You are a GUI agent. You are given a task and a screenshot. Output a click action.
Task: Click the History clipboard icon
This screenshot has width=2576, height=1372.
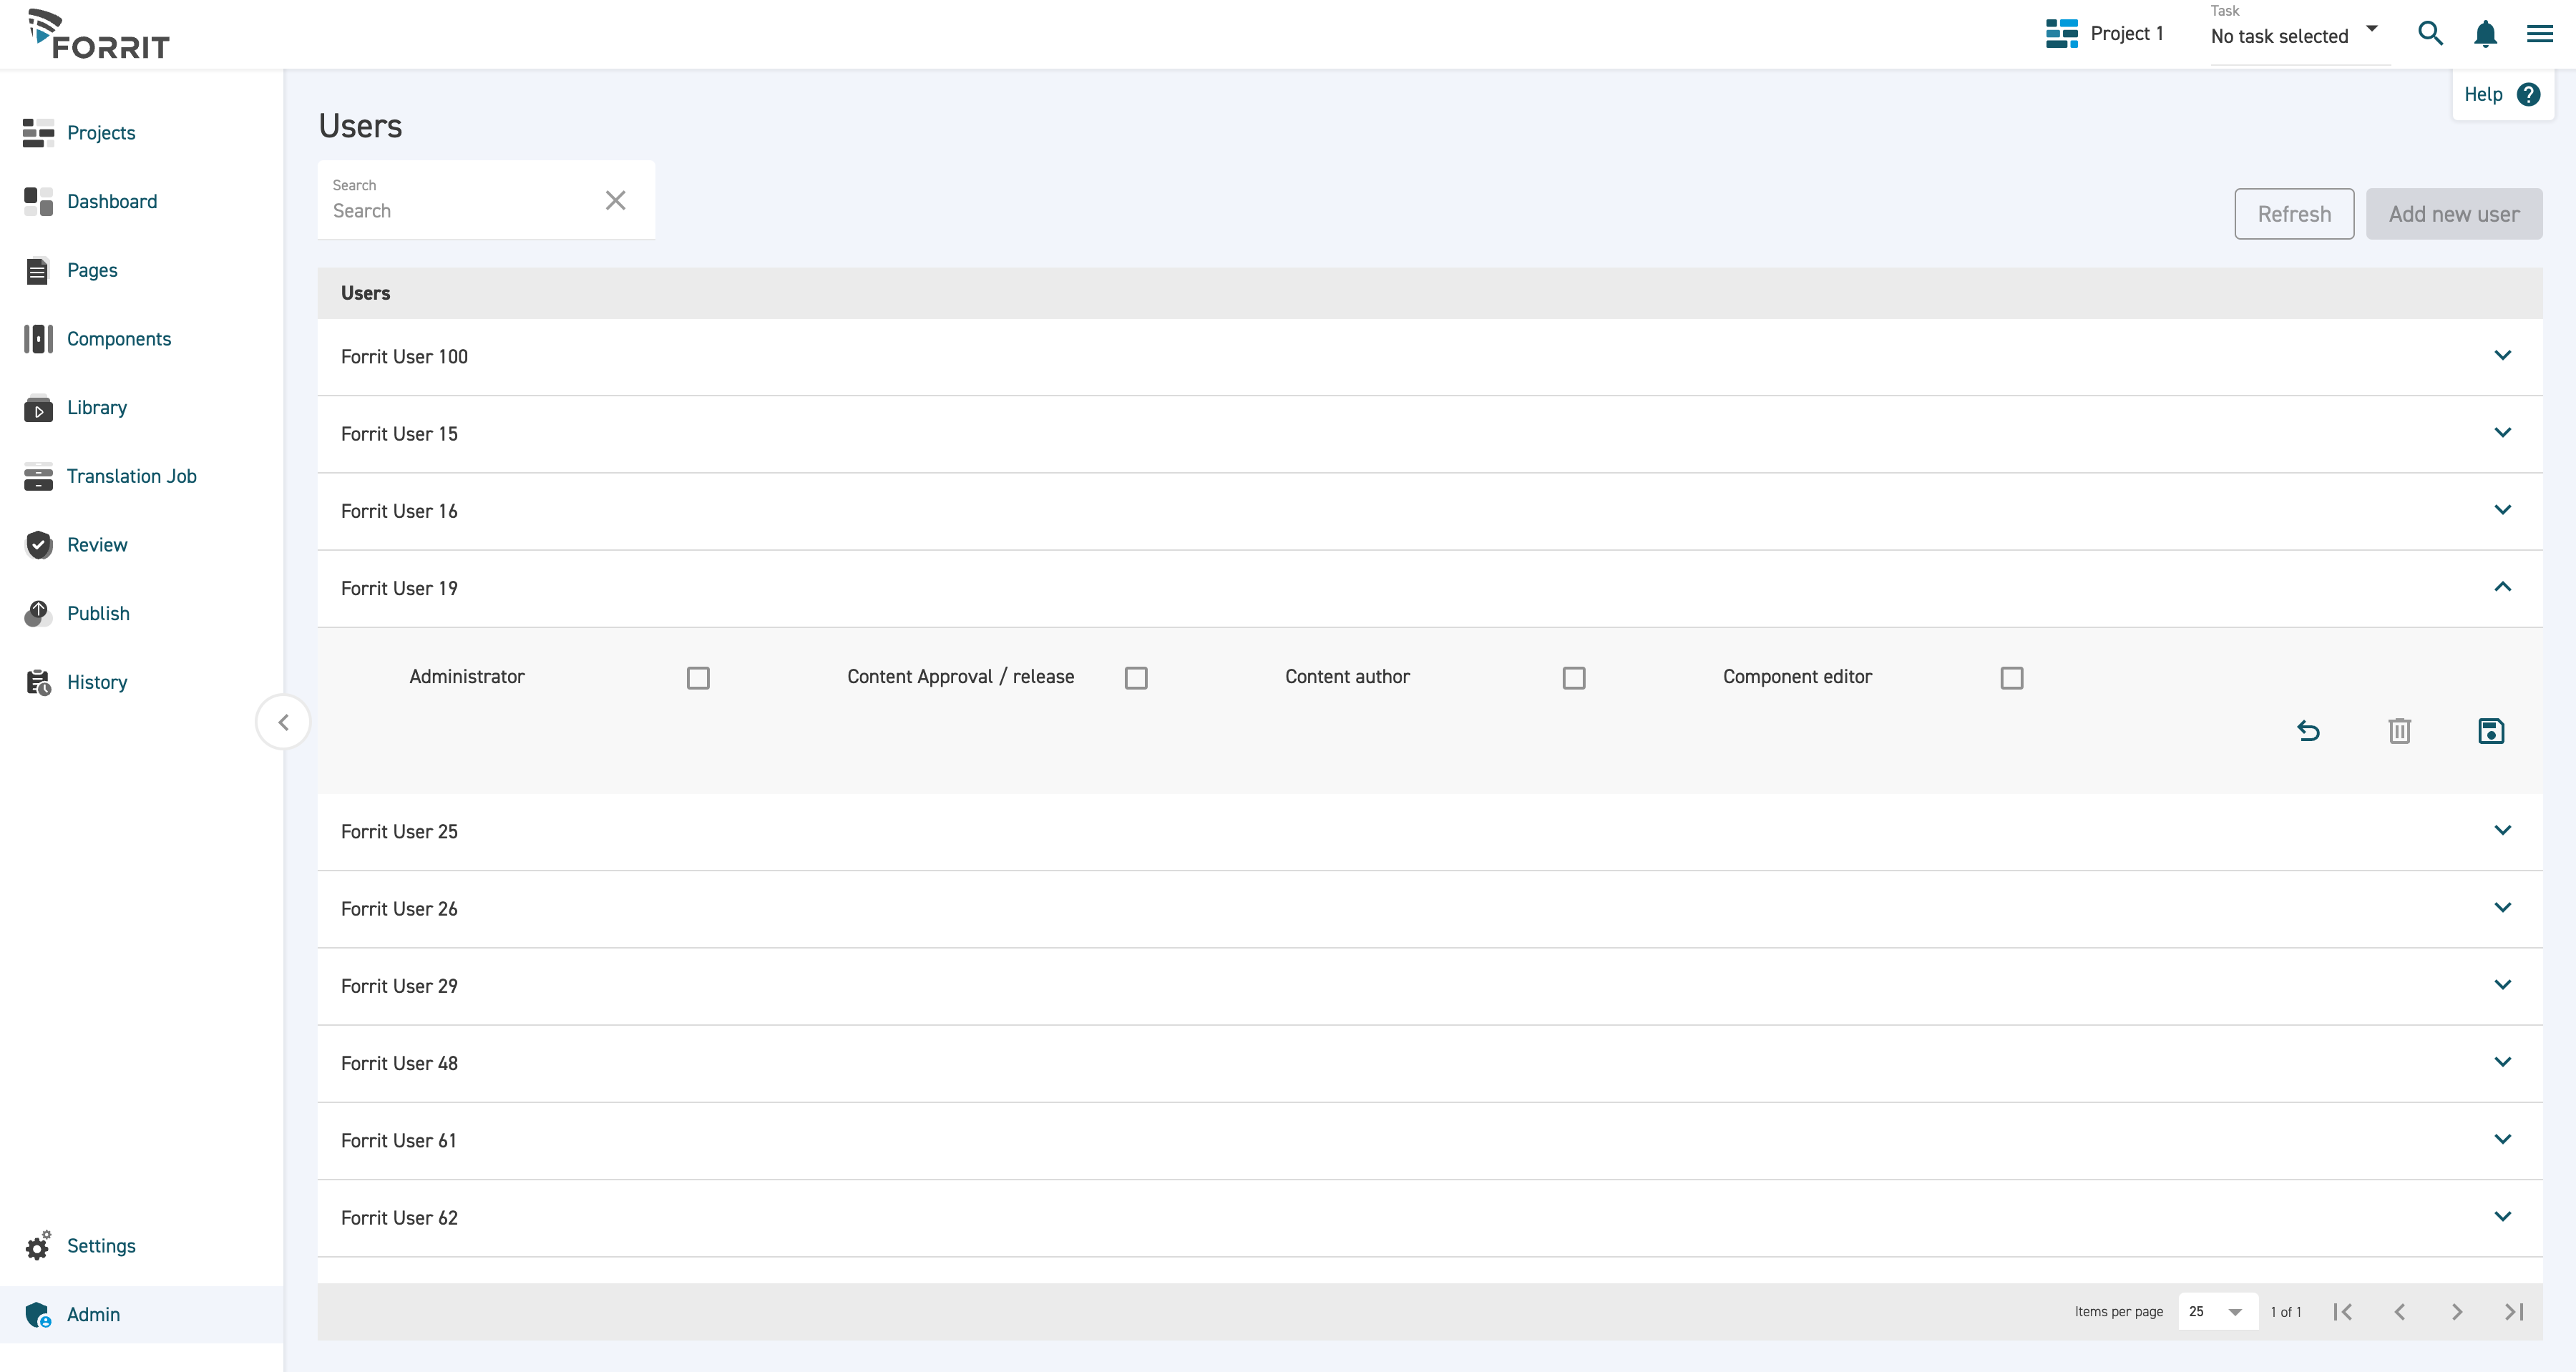[x=38, y=682]
